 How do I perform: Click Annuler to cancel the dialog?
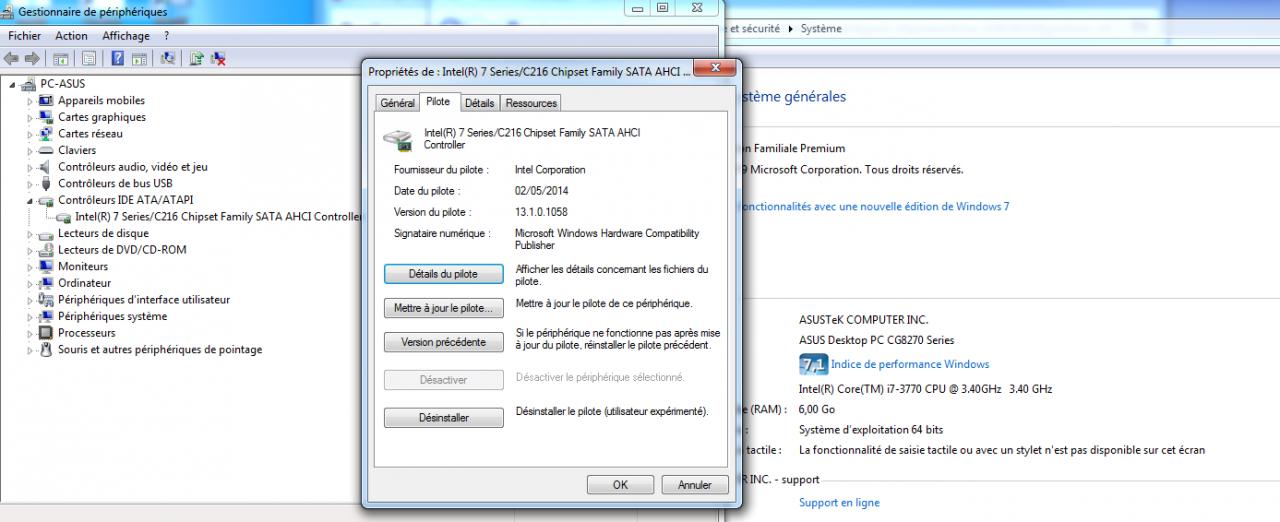coord(695,485)
